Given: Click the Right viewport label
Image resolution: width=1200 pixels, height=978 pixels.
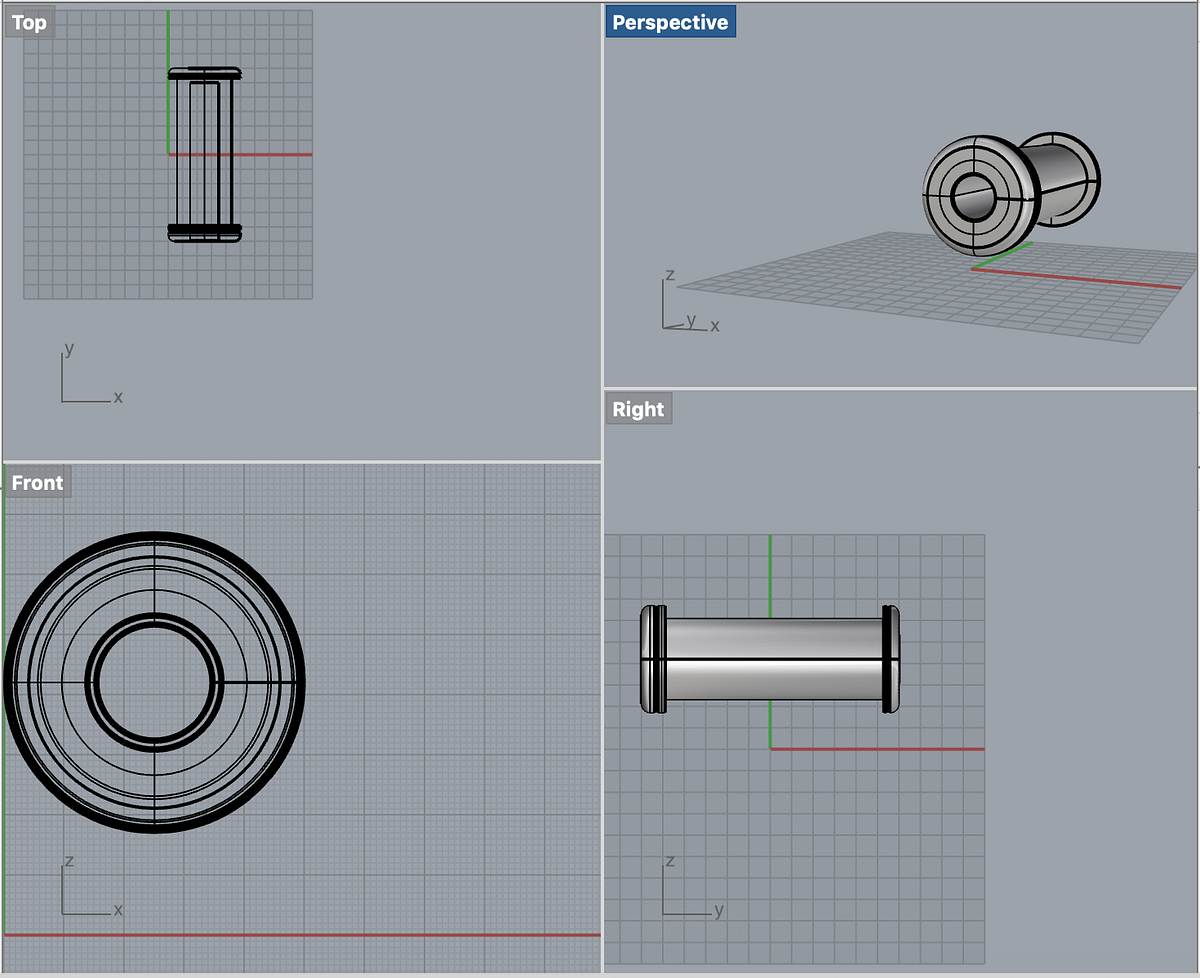Looking at the screenshot, I should pyautogui.click(x=638, y=409).
